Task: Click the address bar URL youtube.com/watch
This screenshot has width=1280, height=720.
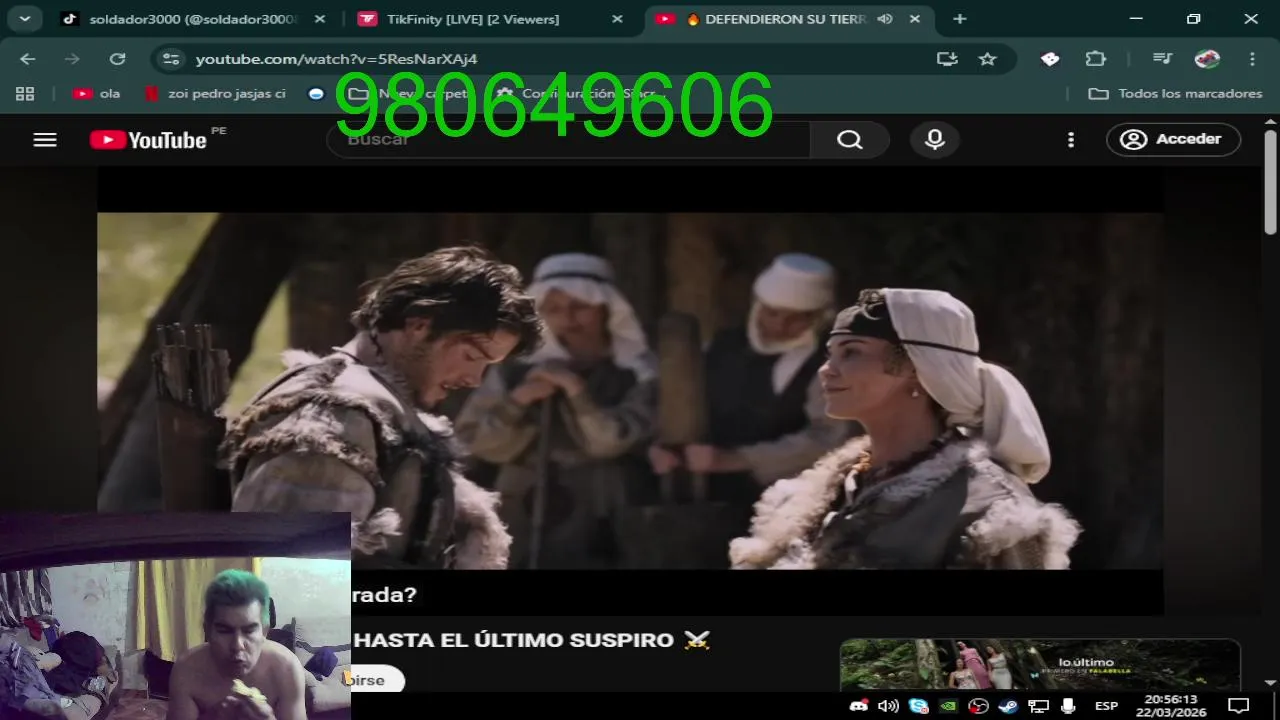Action: click(336, 59)
